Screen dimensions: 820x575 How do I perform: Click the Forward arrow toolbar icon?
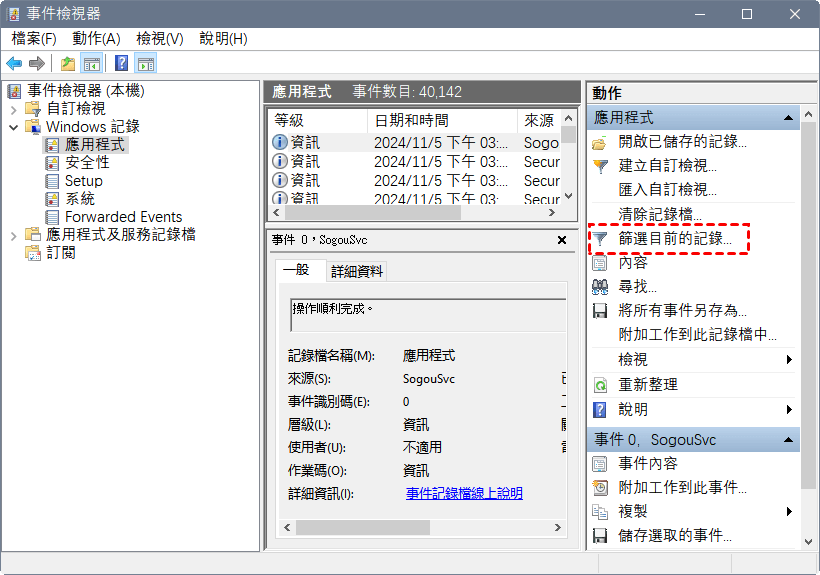click(37, 64)
